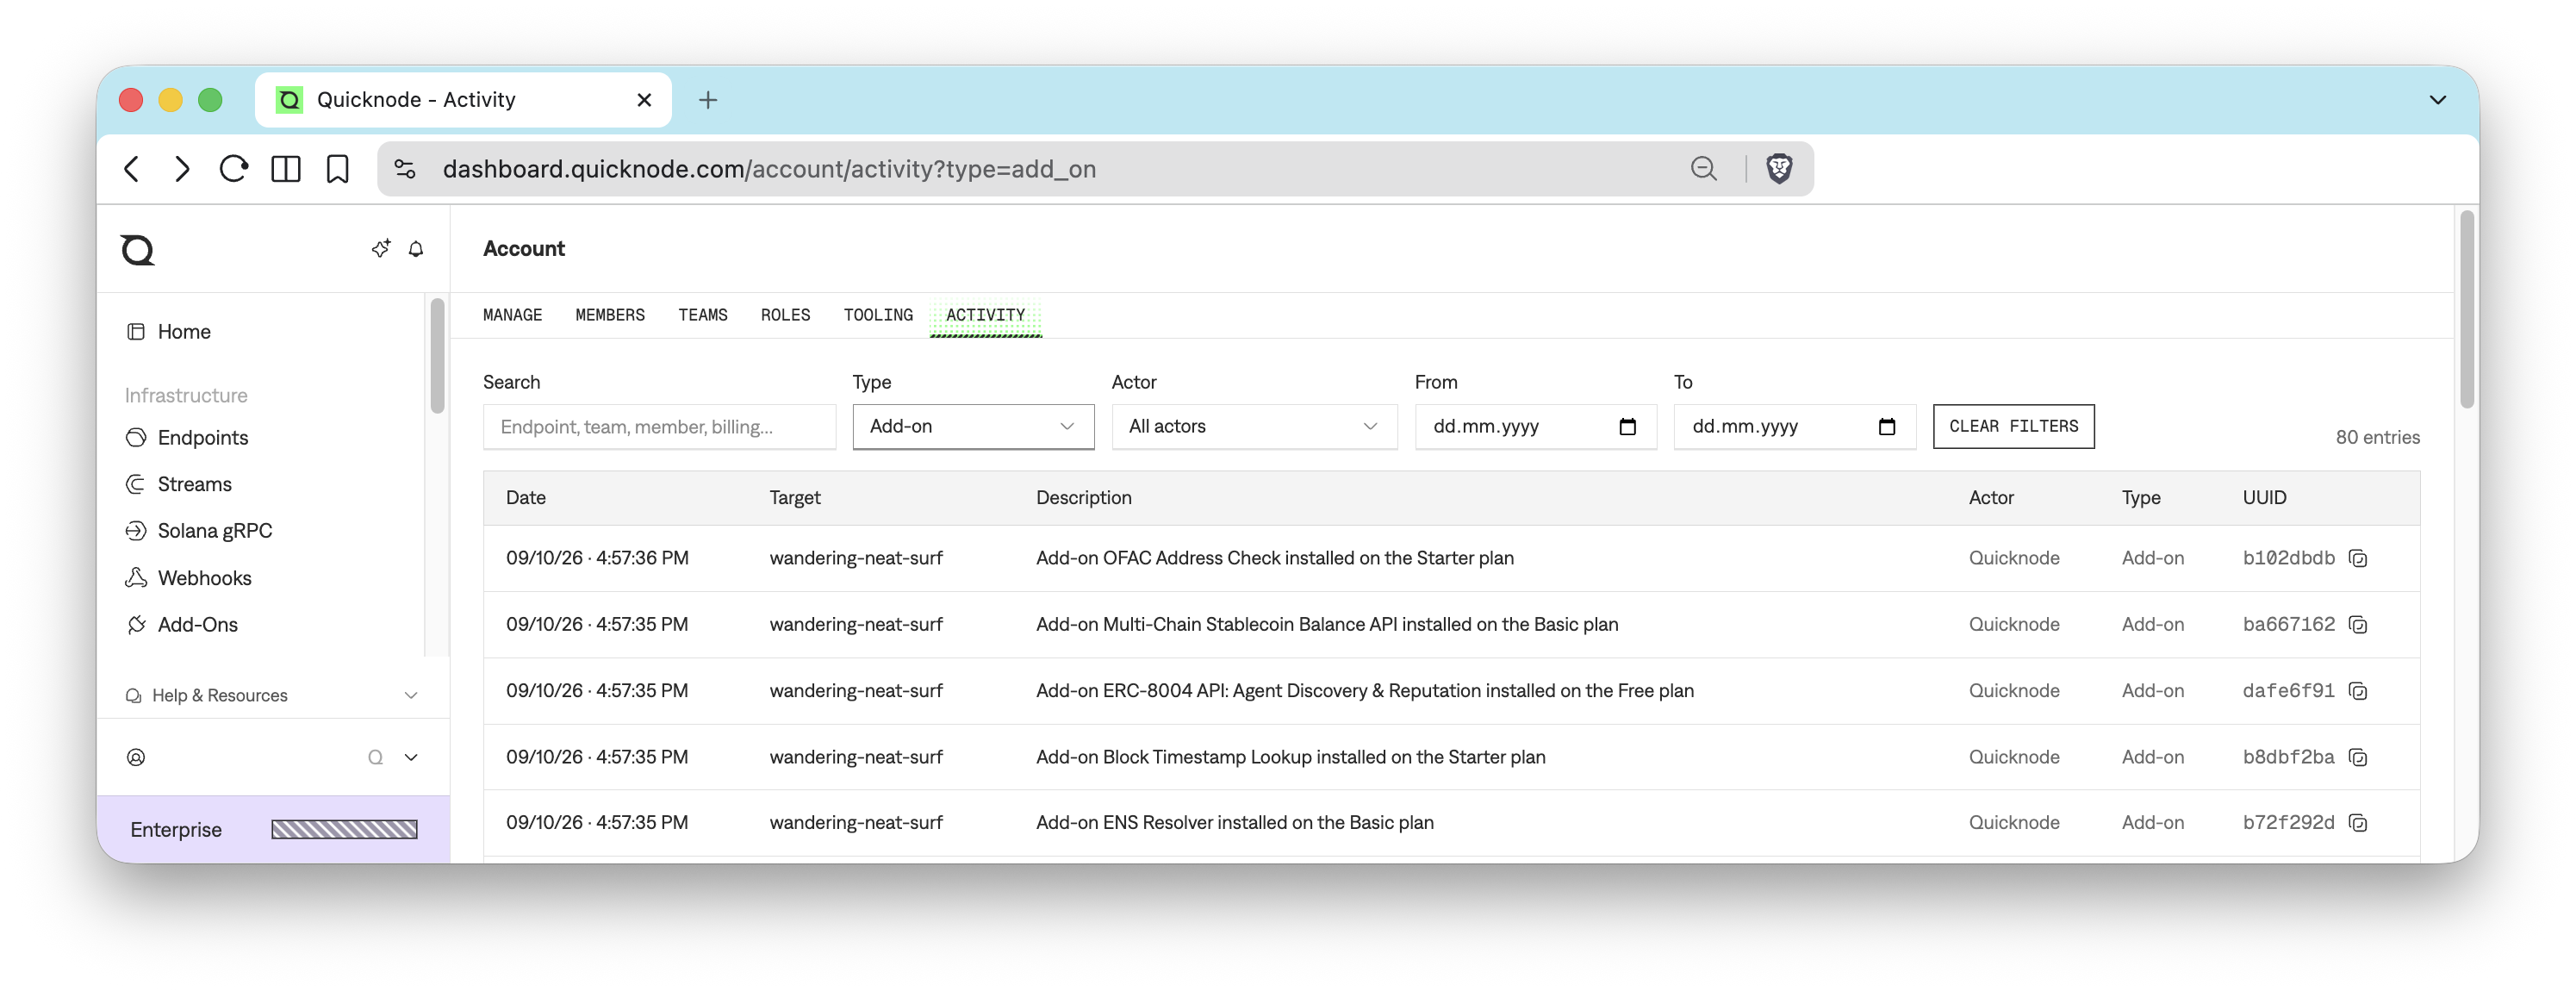
Task: Switch to the TEAMS tab
Action: [x=703, y=315]
